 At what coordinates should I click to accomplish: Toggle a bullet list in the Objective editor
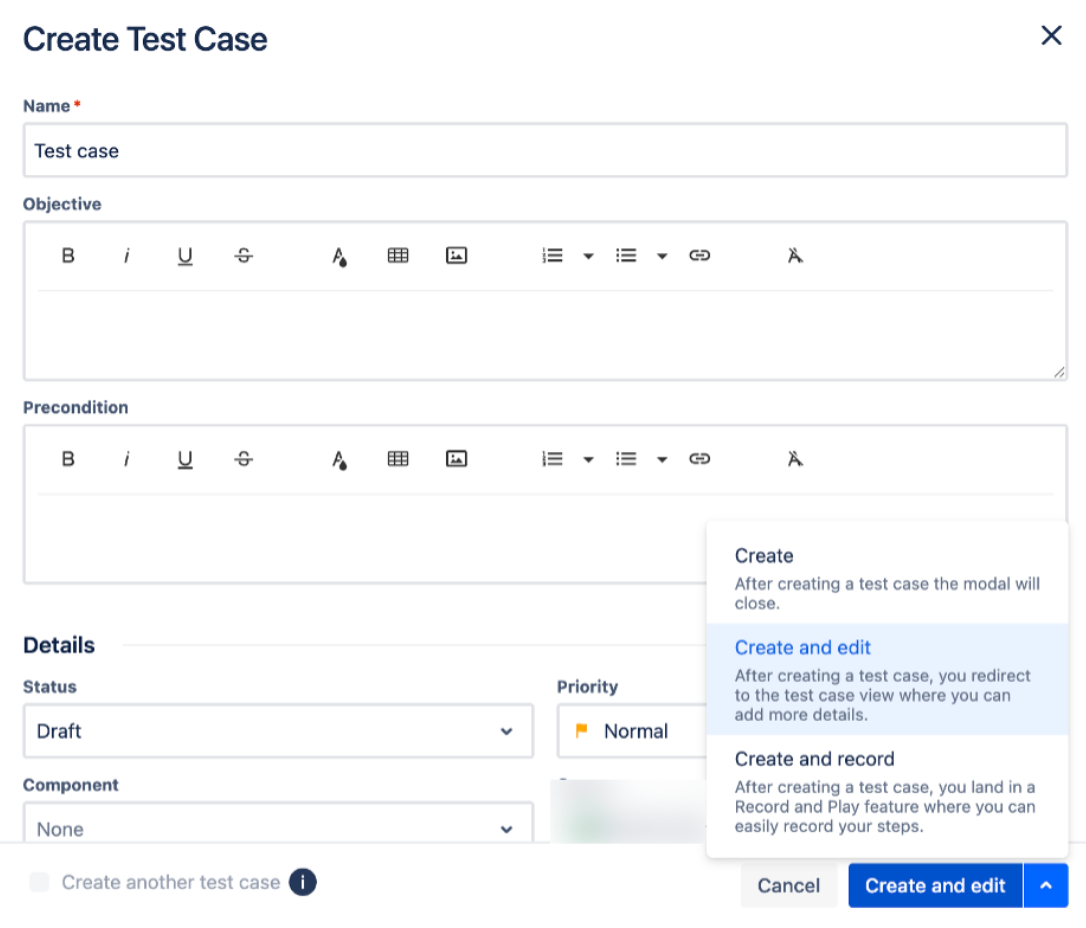click(x=627, y=255)
